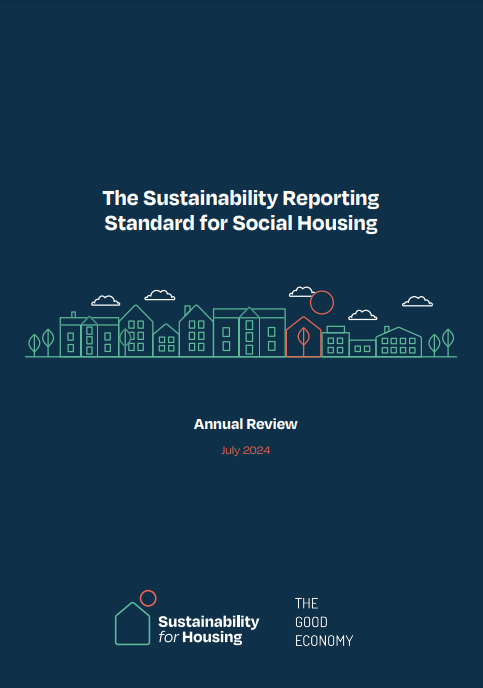The image size is (483, 688).
Task: Click the July 2024 date text
Action: [x=246, y=451]
